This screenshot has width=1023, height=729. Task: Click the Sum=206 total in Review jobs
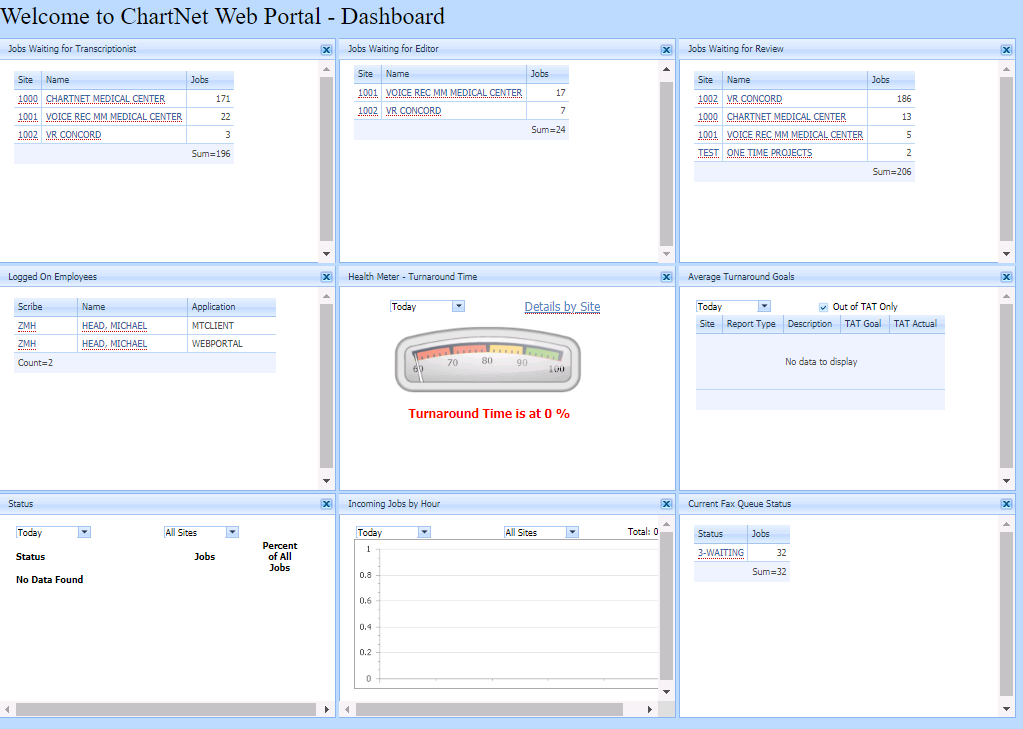[892, 172]
